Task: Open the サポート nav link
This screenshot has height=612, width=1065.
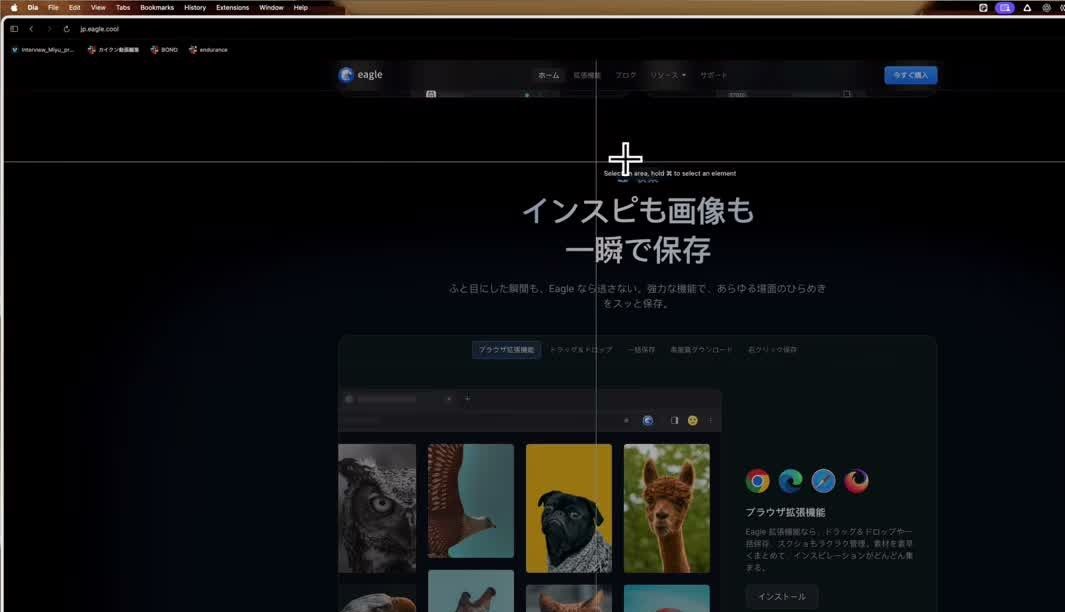Action: tap(713, 75)
